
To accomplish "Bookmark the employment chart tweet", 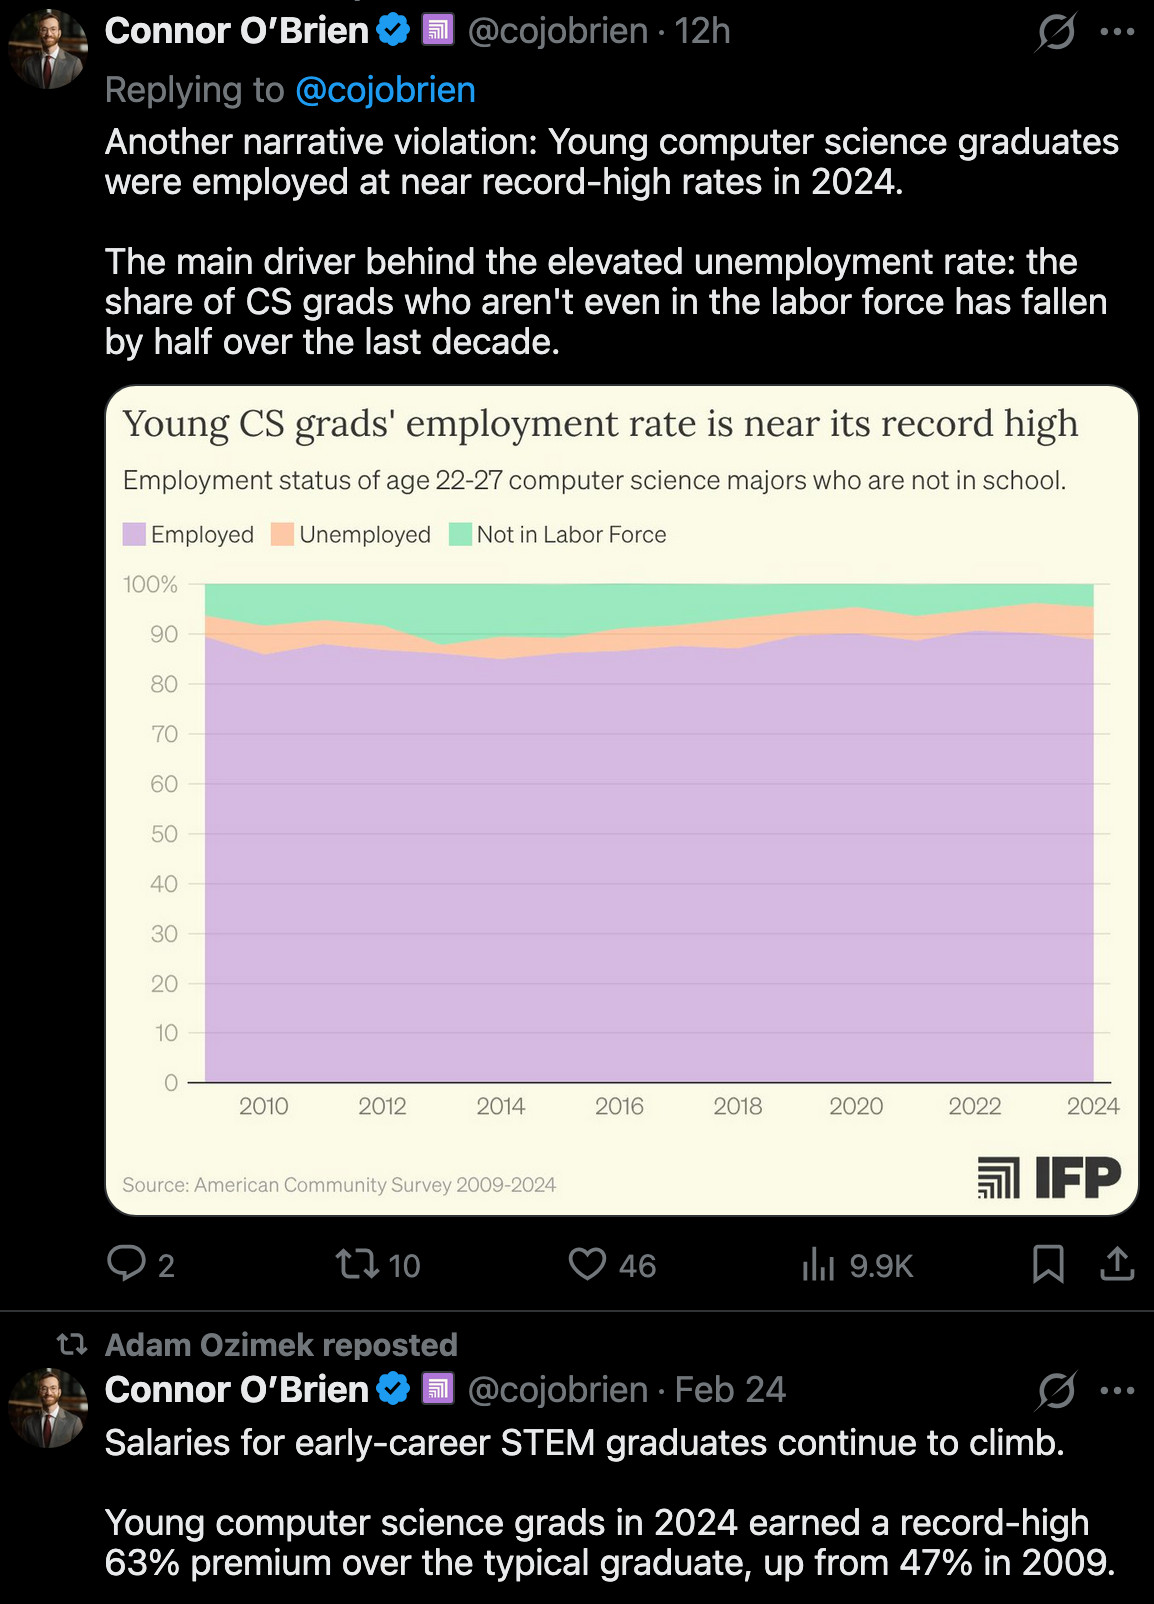I will pos(1047,1264).
